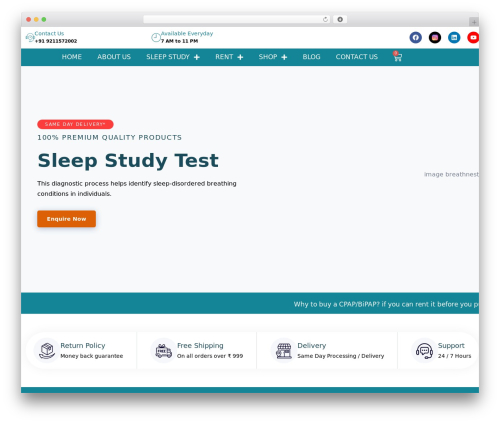This screenshot has width=500, height=423.
Task: Click the phone number +91 9211572002
Action: coord(56,41)
